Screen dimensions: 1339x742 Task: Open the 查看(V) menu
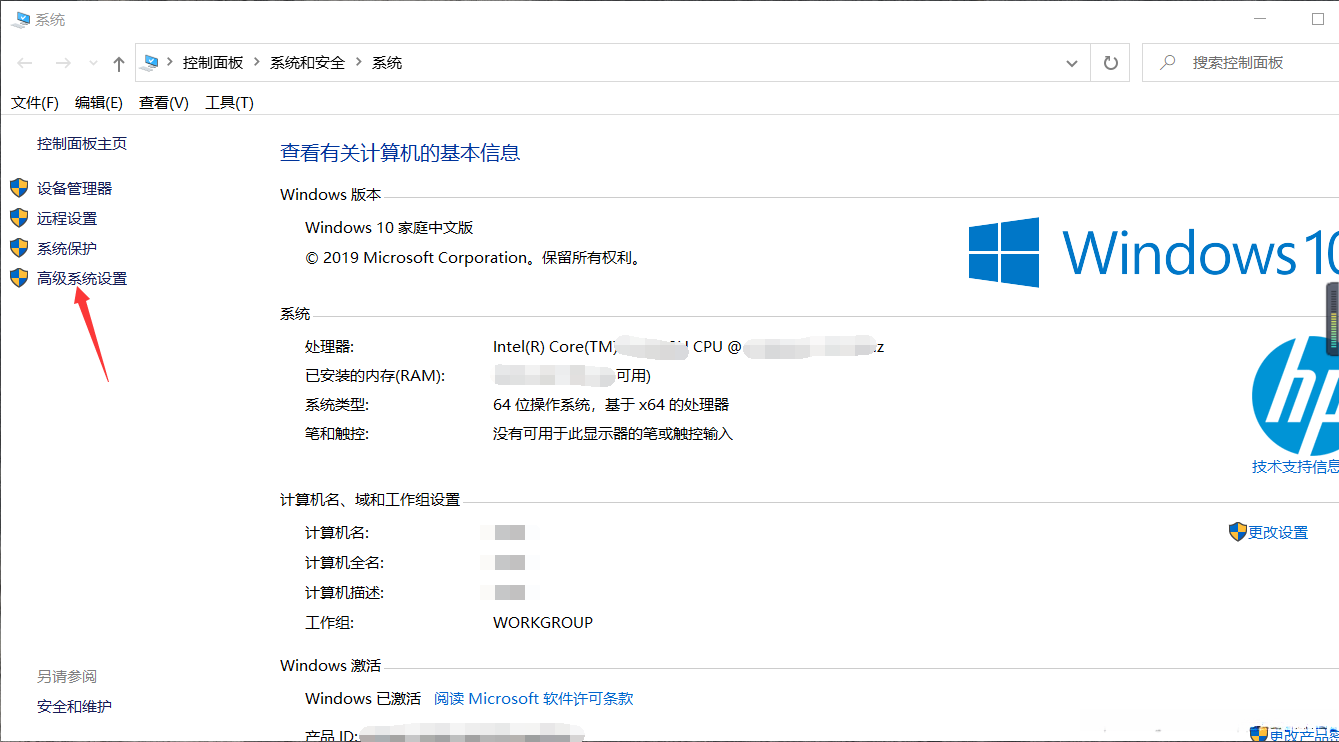tap(164, 103)
